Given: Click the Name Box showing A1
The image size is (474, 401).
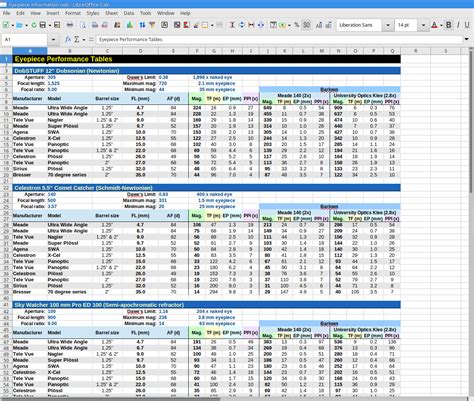Looking at the screenshot, I should 25,40.
